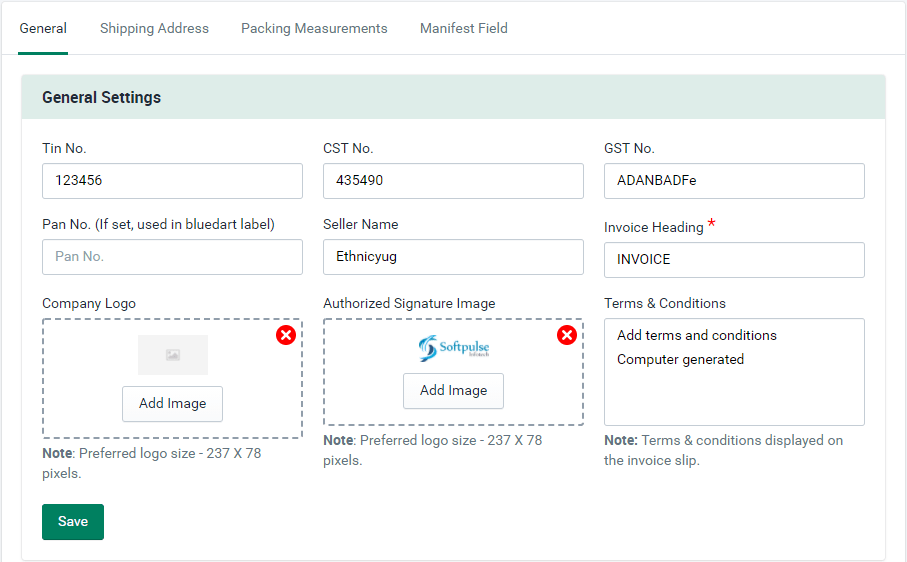Screen dimensions: 907x562
Task: Focus the Invoice Heading input
Action: pyautogui.click(x=734, y=260)
